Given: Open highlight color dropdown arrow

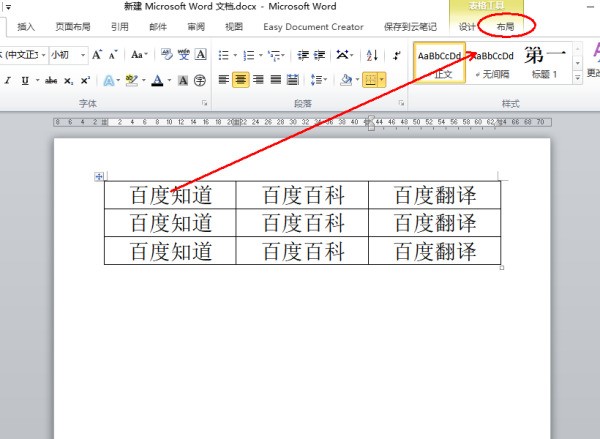Looking at the screenshot, I should coord(144,80).
